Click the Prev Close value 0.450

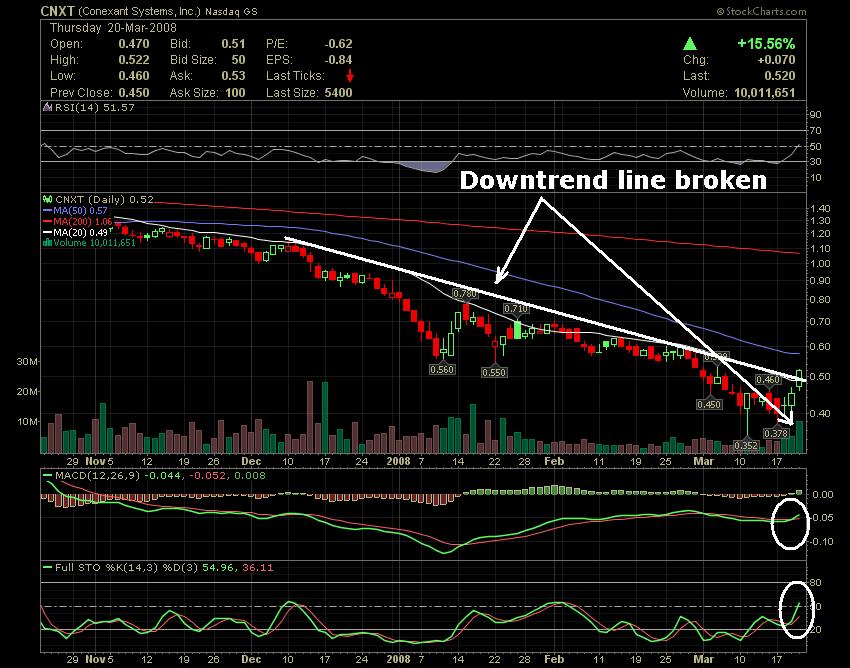(134, 92)
